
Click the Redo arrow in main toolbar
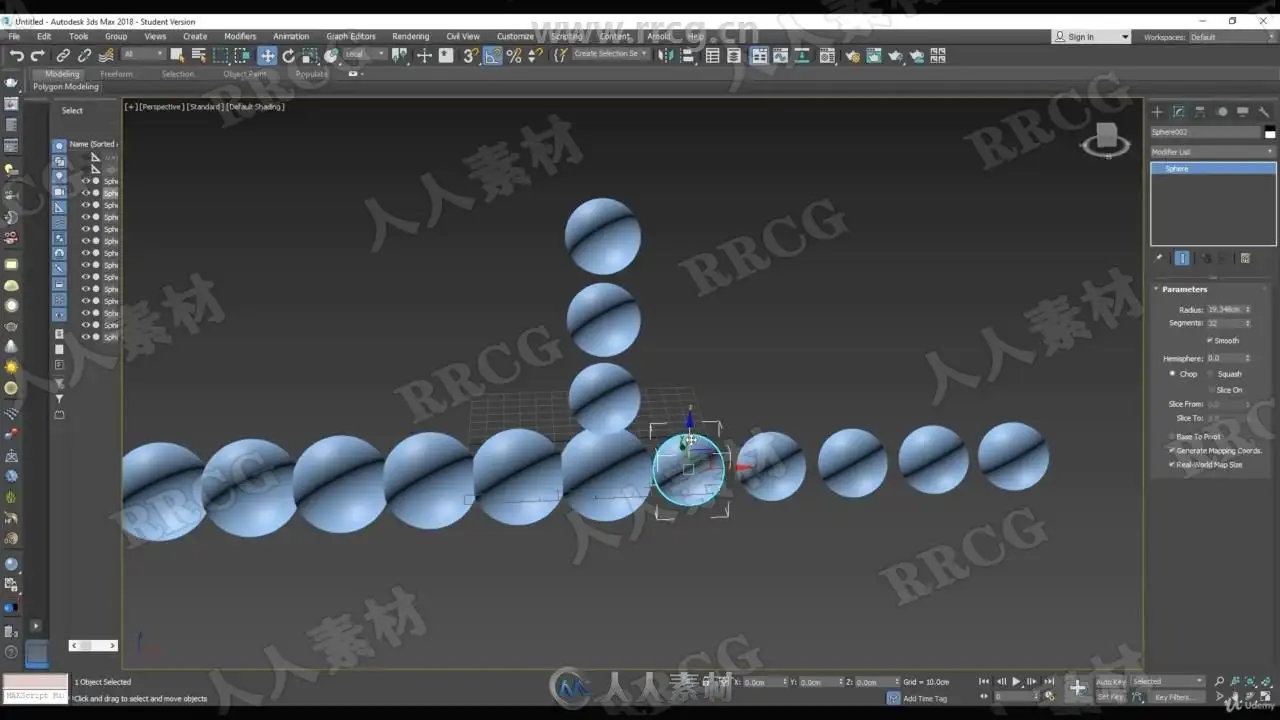click(x=38, y=56)
